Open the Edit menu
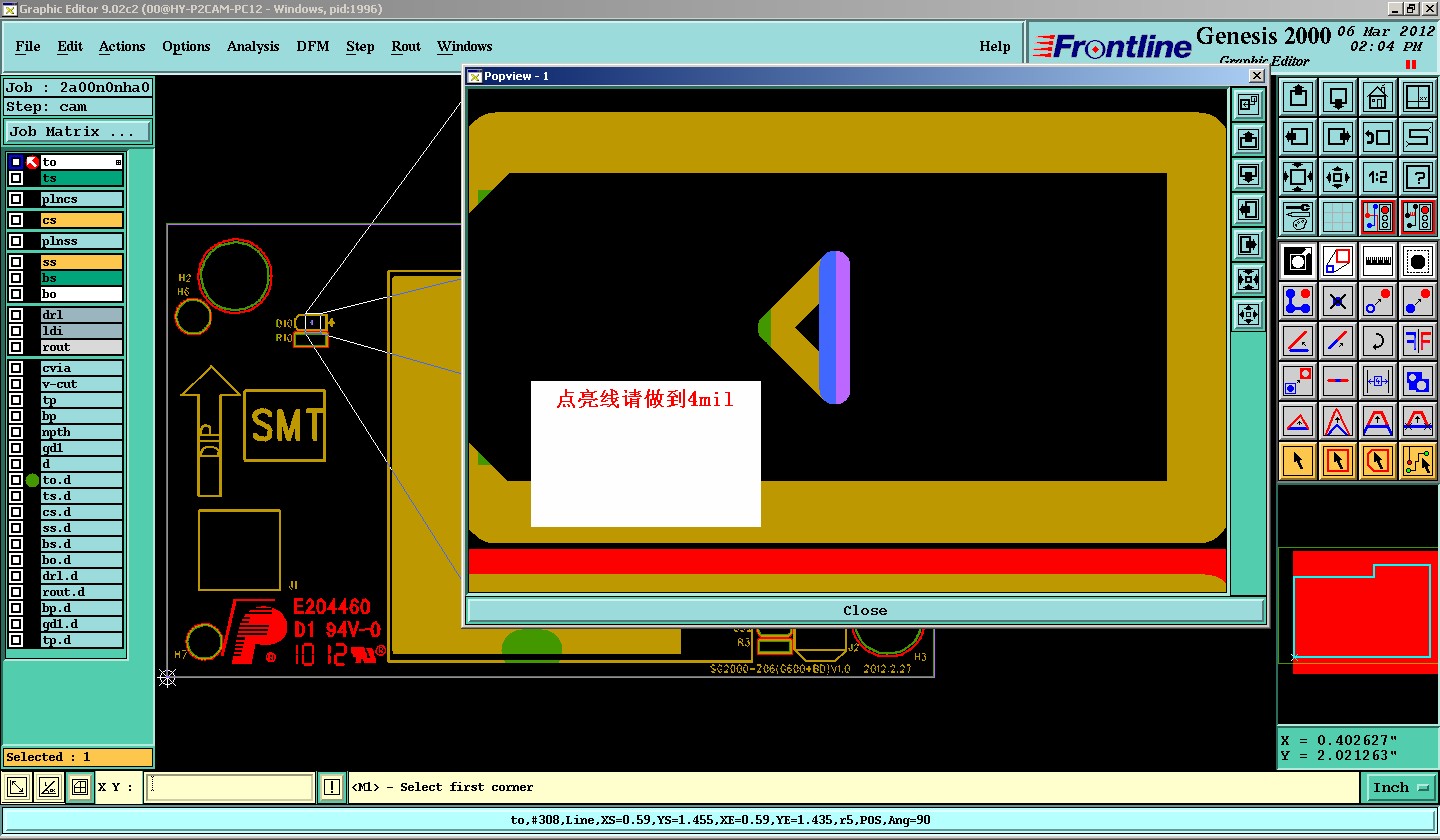Viewport: 1440px width, 840px height. tap(70, 46)
